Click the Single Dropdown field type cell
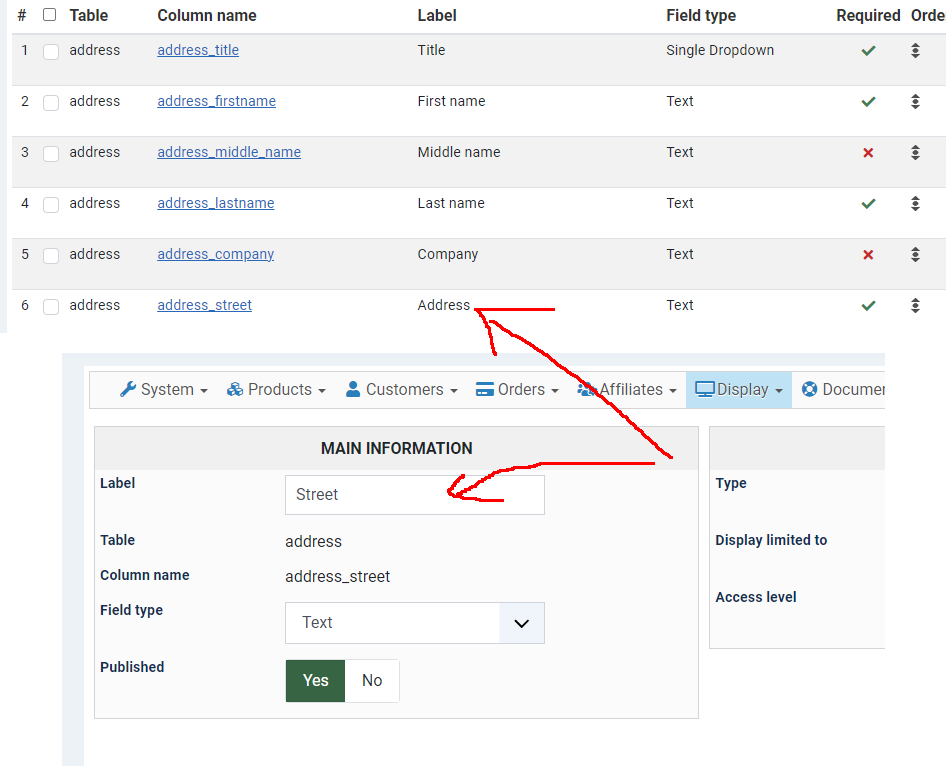The height and width of the screenshot is (778, 946). [x=720, y=50]
